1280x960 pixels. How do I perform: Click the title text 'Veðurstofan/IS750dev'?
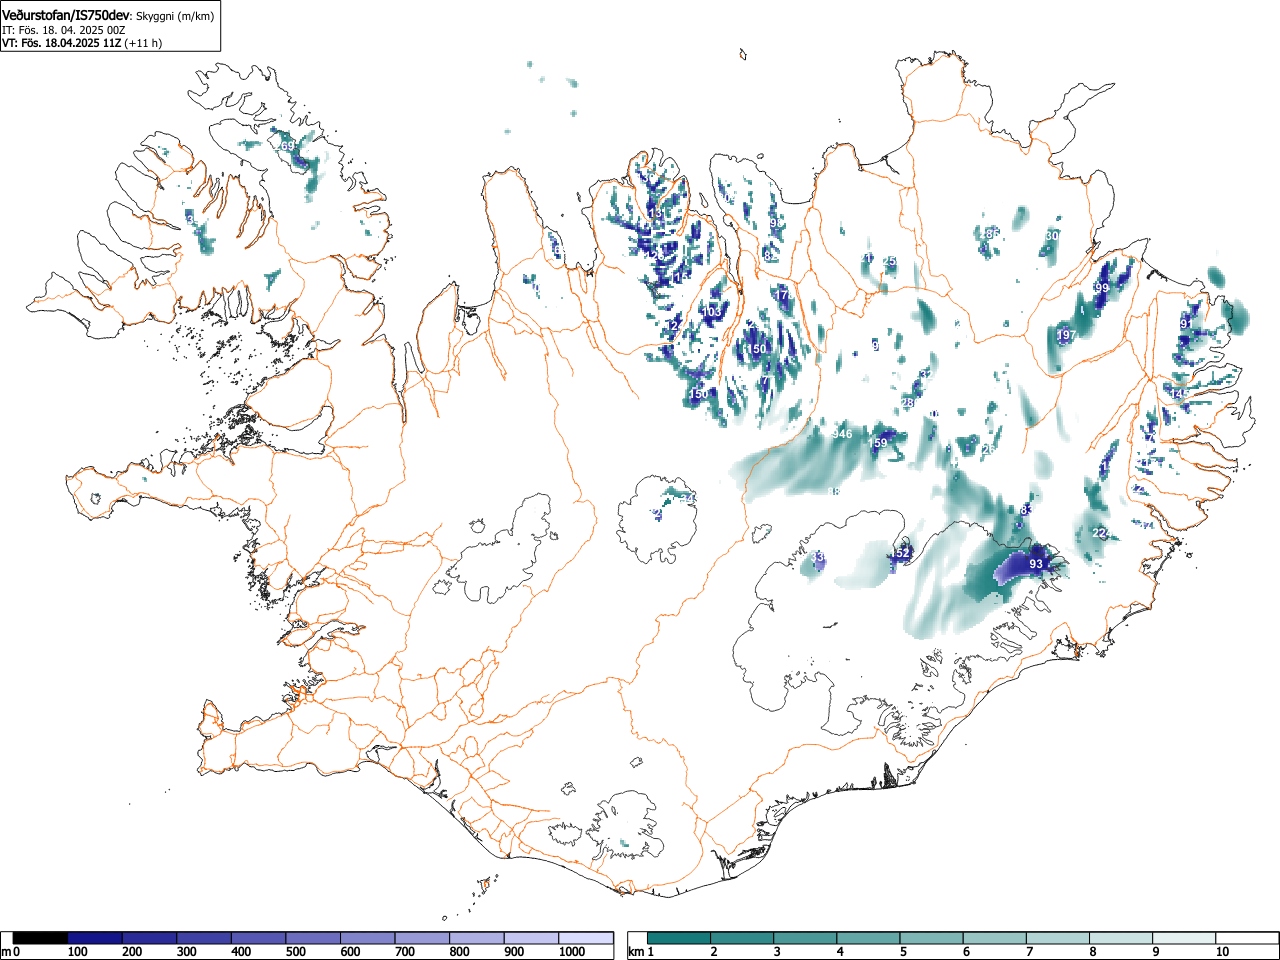coord(66,14)
